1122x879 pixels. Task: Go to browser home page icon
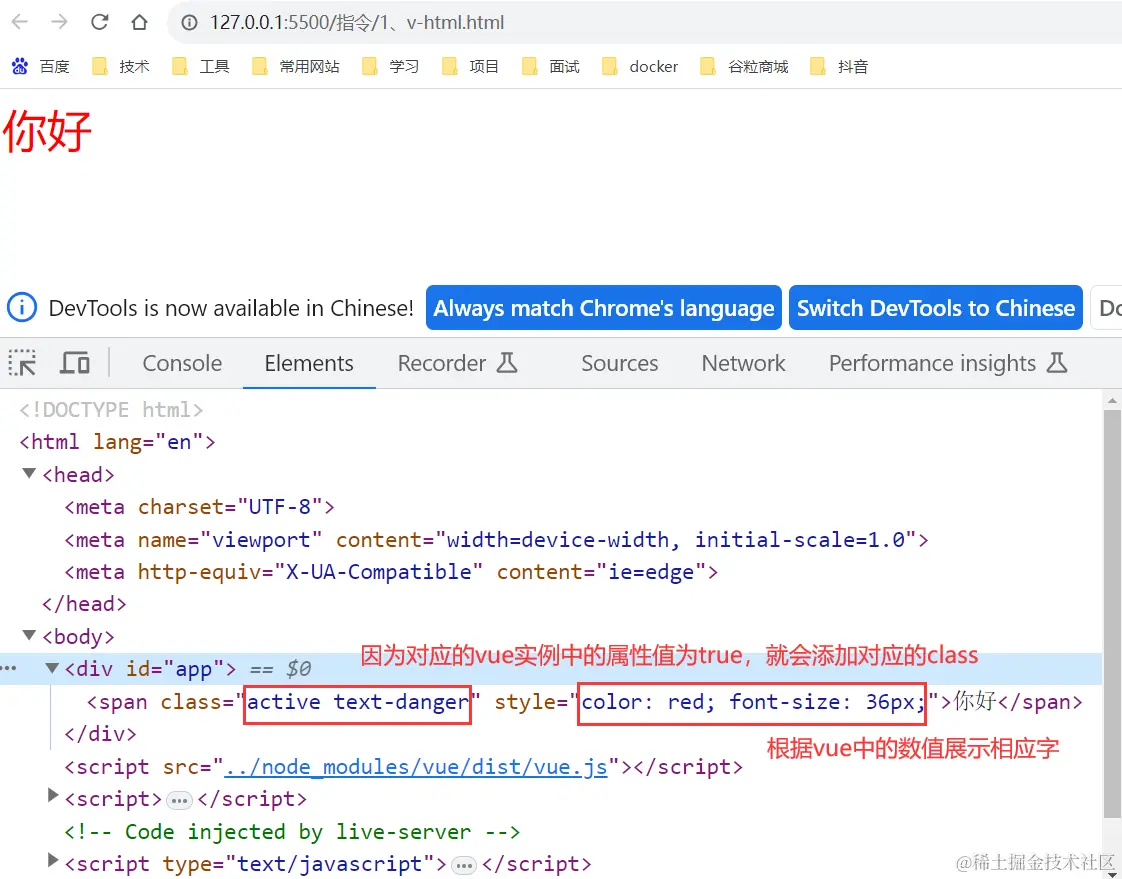pos(140,22)
